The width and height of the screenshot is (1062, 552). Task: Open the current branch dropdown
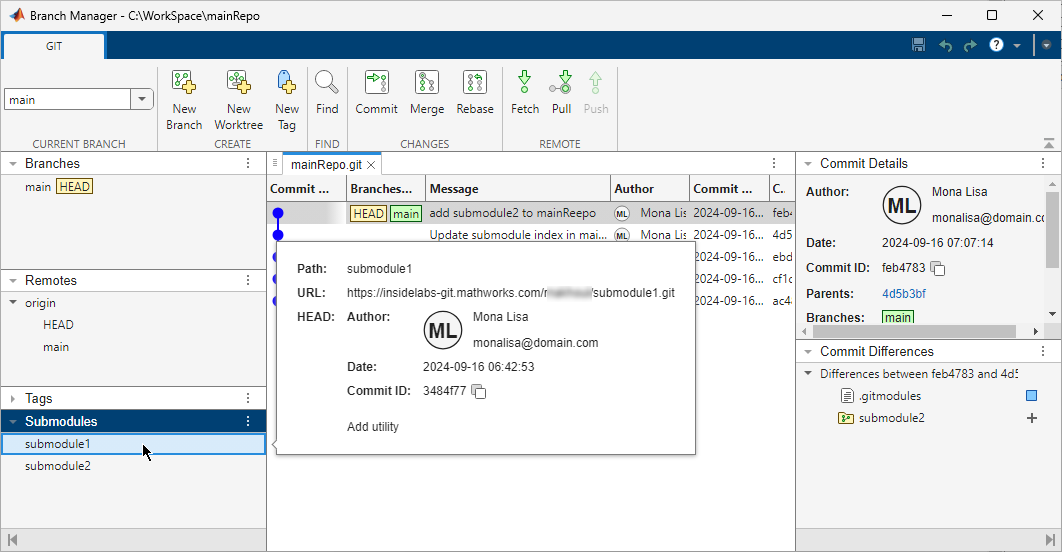[141, 99]
